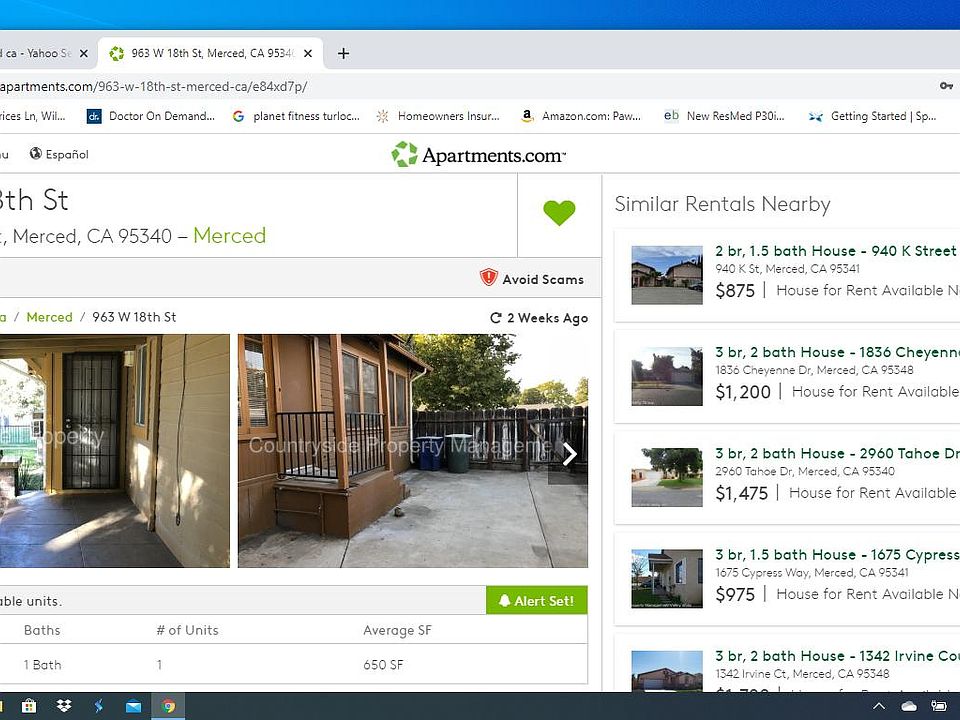Open a new browser tab with plus button
The height and width of the screenshot is (720, 960).
[343, 53]
